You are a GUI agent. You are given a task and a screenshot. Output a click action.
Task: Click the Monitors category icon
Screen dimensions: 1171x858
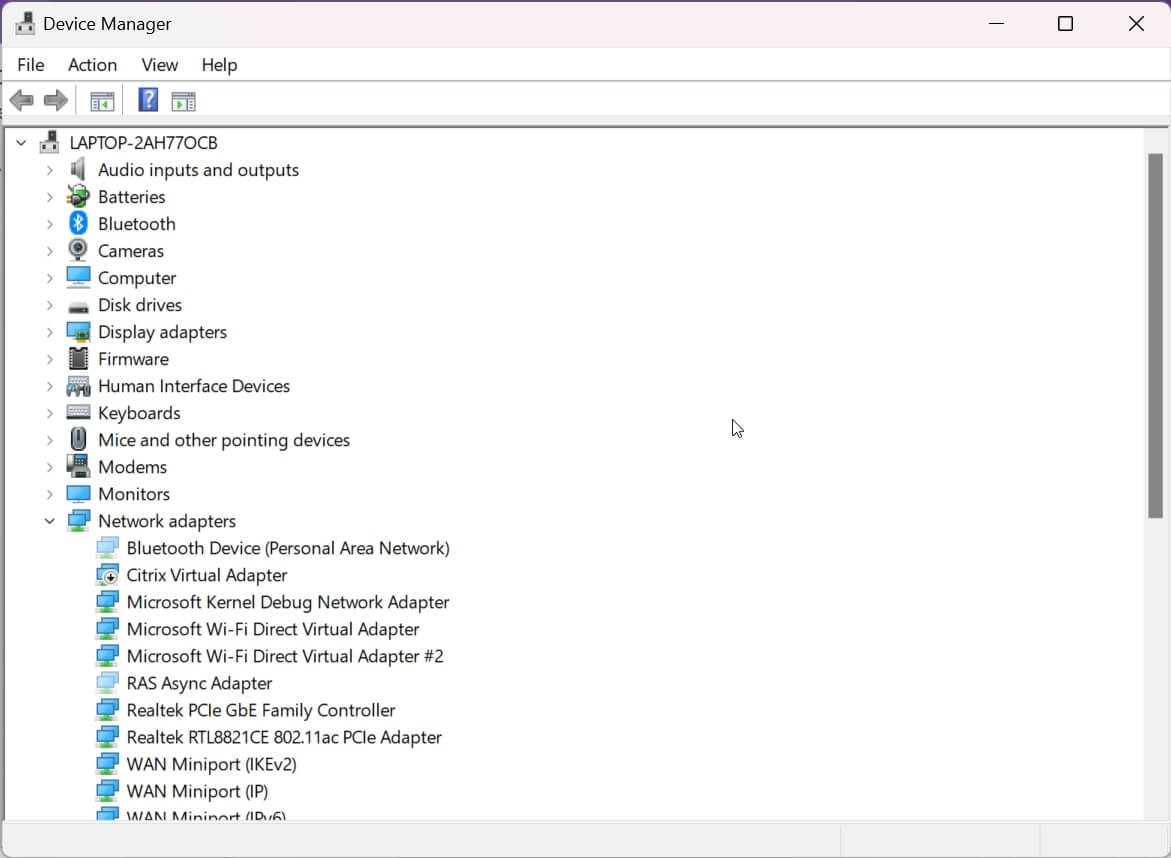coord(78,494)
